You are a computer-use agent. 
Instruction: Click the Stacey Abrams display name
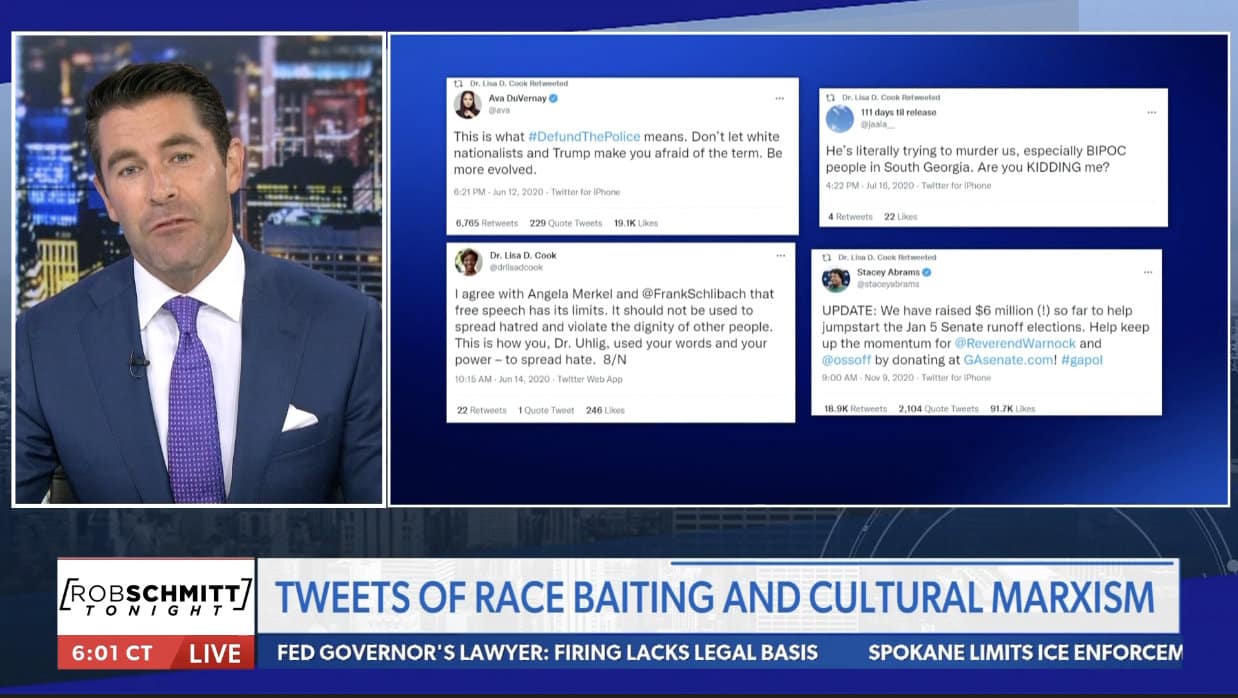(x=888, y=272)
